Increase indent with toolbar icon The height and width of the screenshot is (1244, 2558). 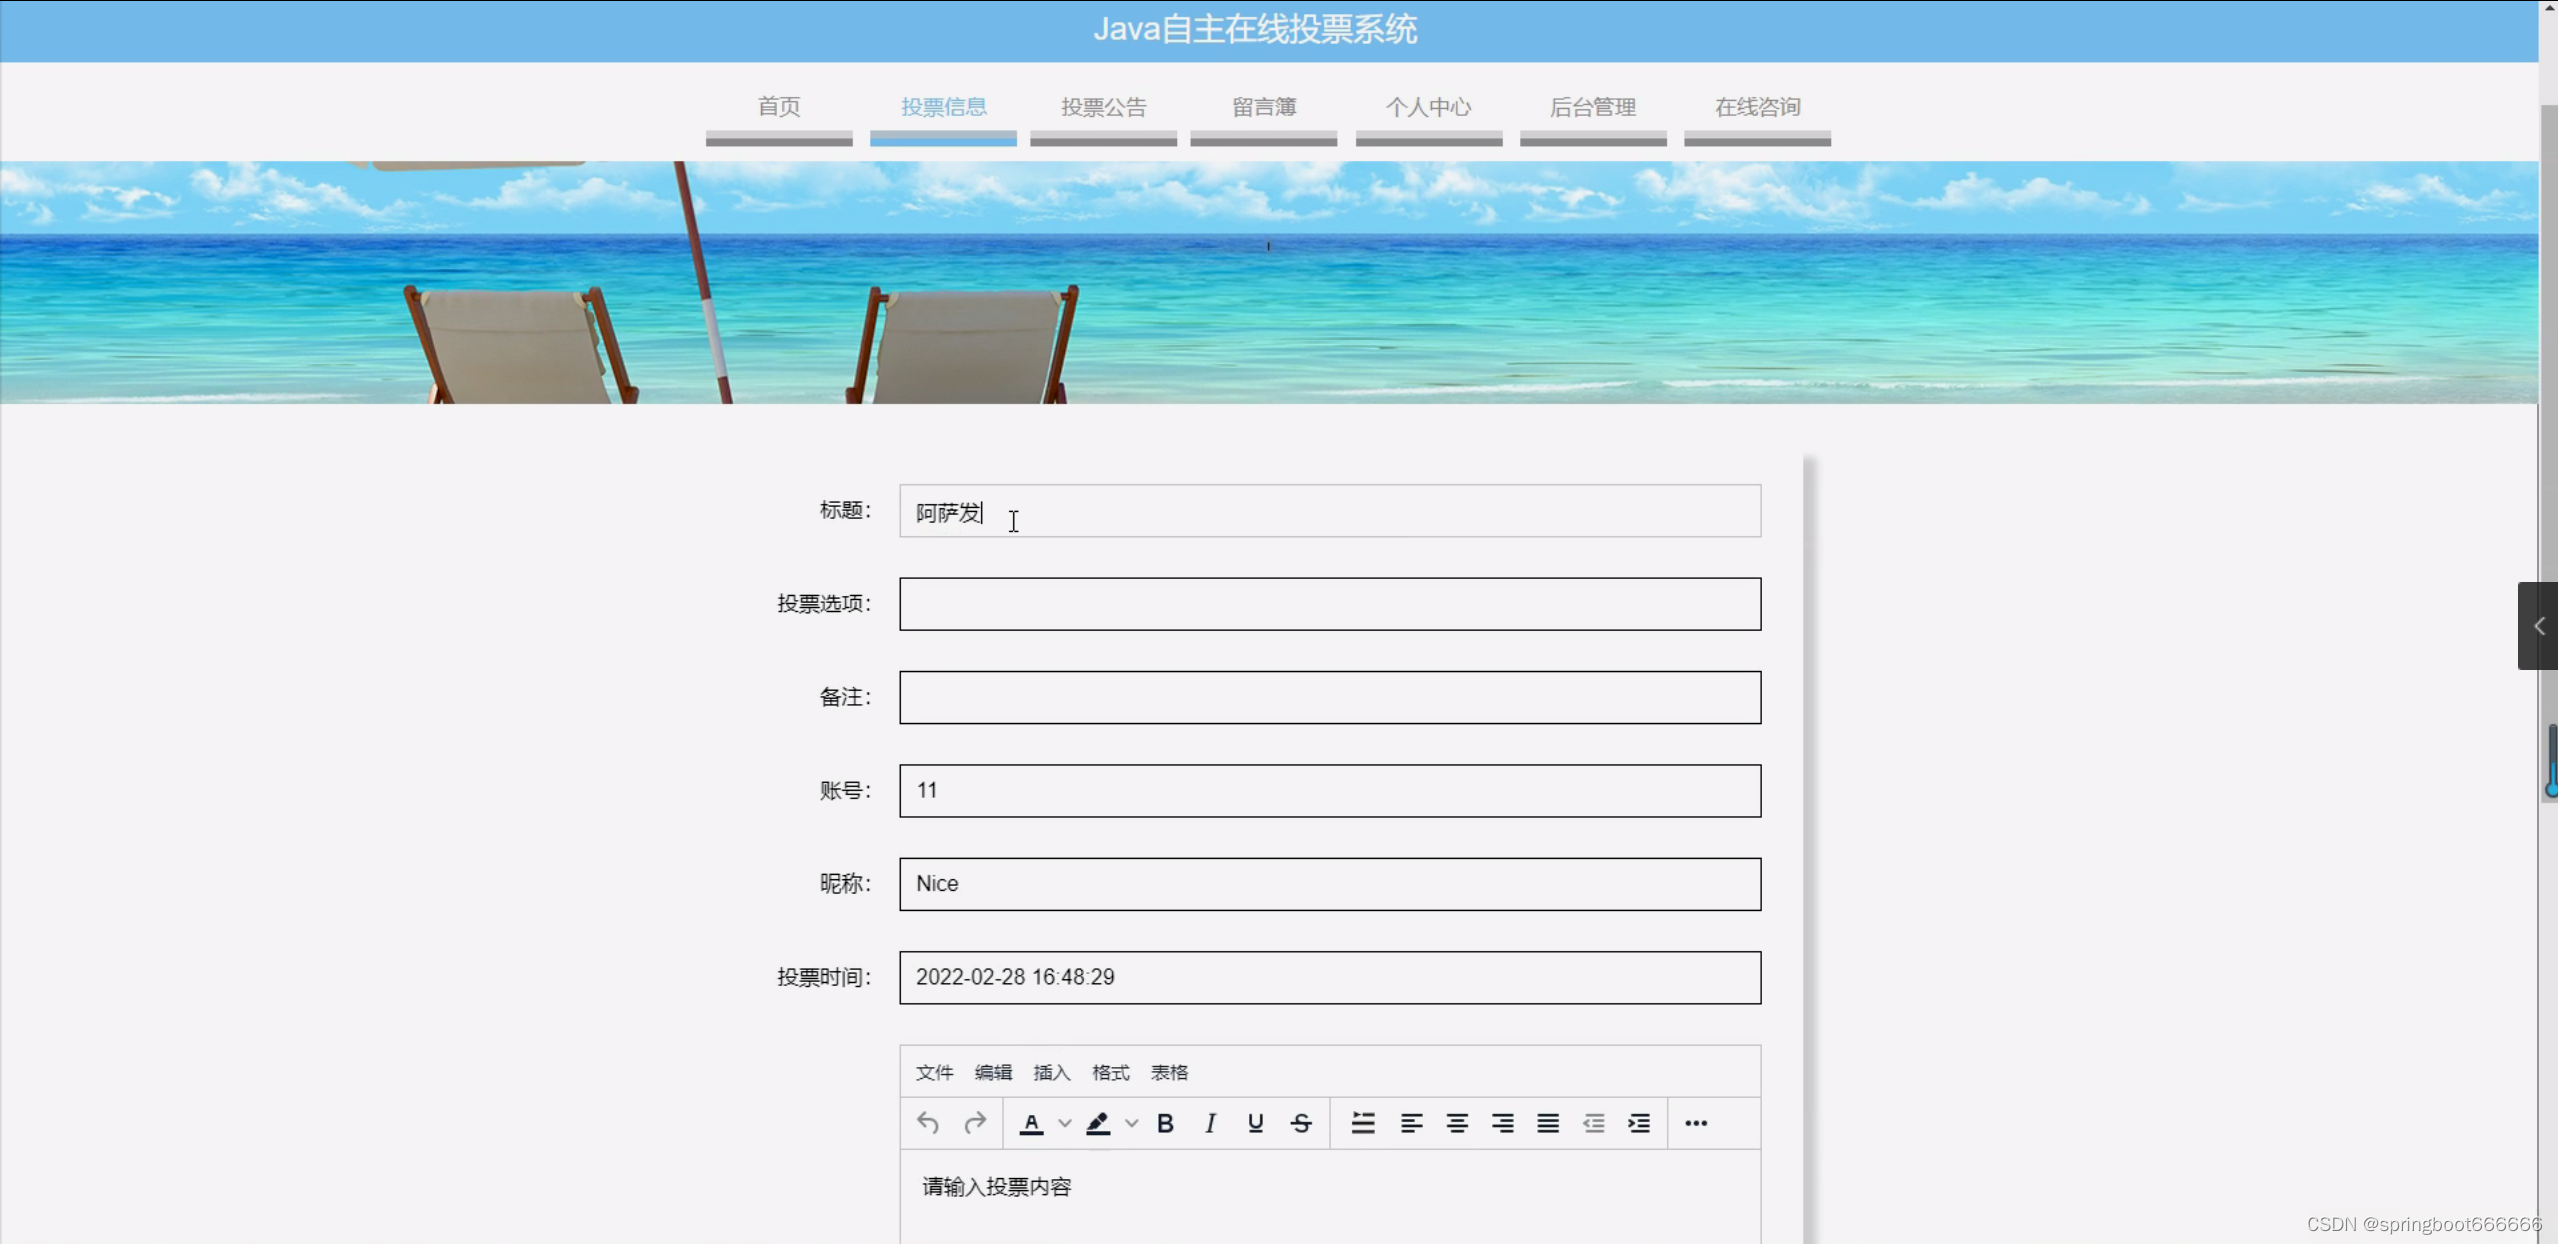[1639, 1123]
